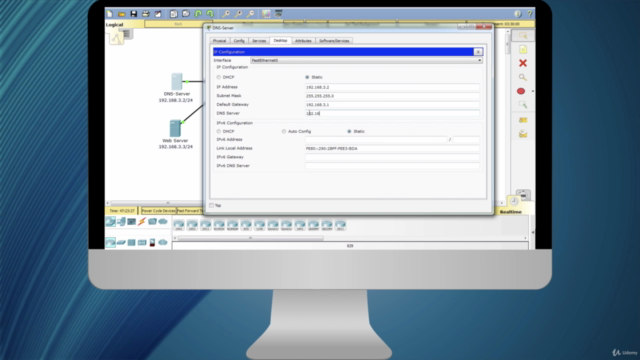Click the Add Simple PDU envelope icon
640x360 pixels.
pos(523,120)
